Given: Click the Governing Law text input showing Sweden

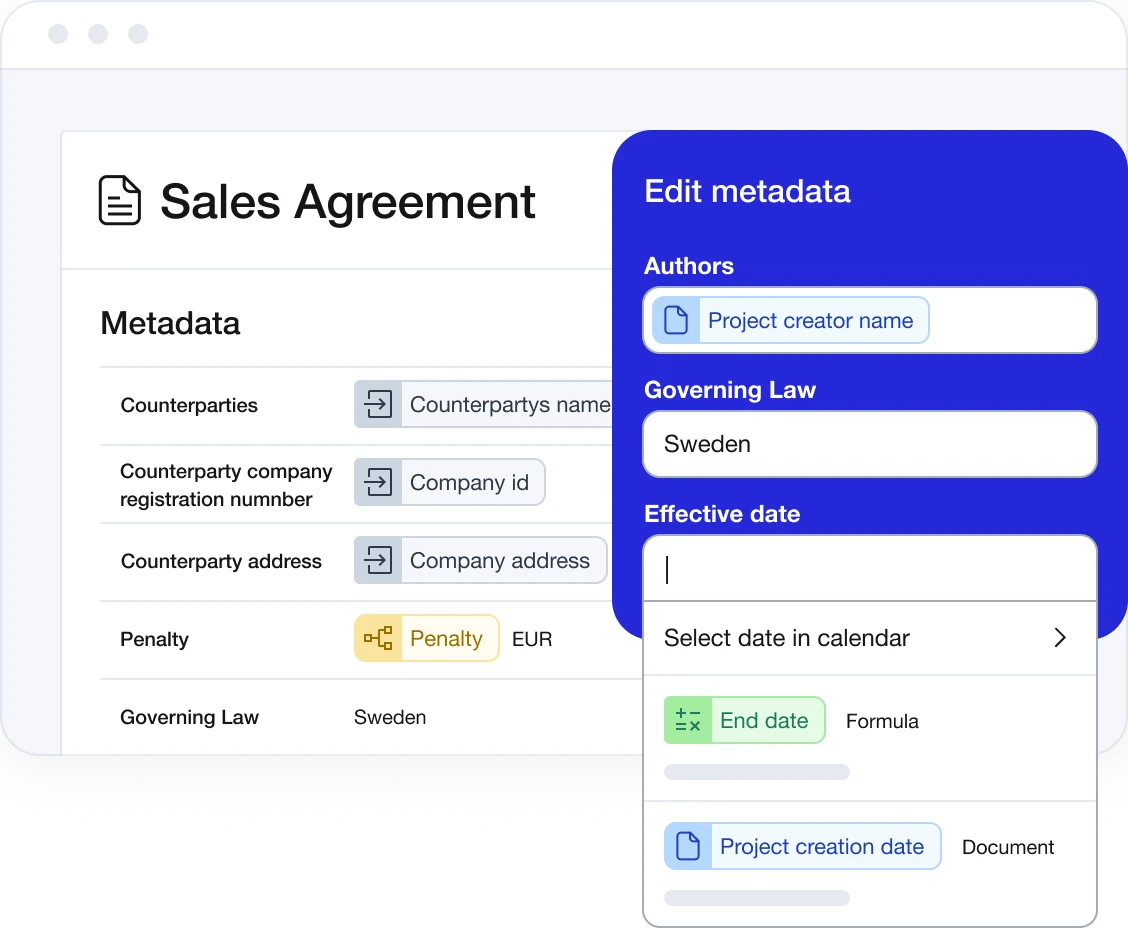Looking at the screenshot, I should tap(869, 443).
